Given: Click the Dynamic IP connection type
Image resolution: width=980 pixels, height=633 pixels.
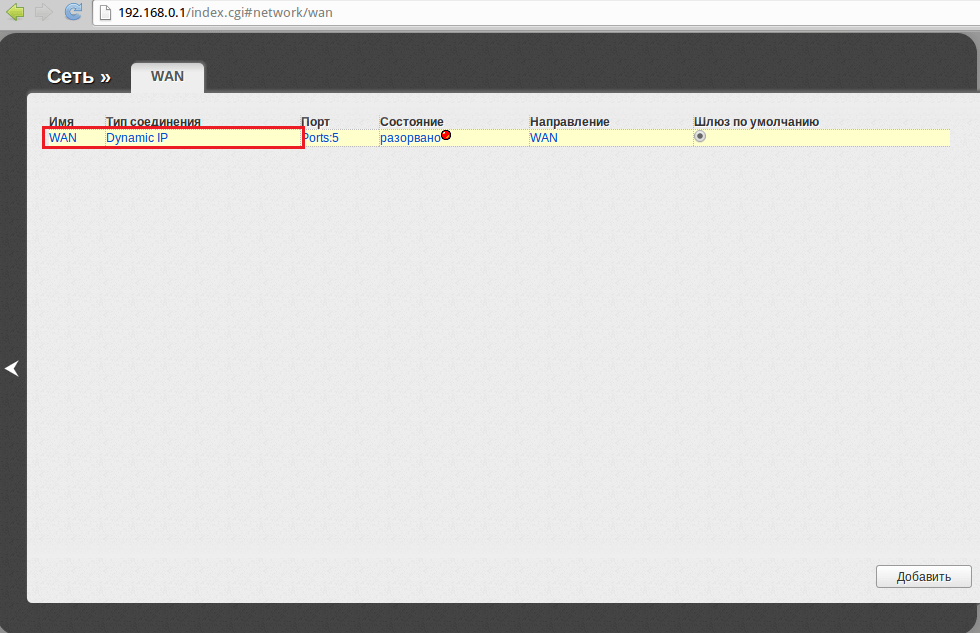Looking at the screenshot, I should (x=137, y=138).
